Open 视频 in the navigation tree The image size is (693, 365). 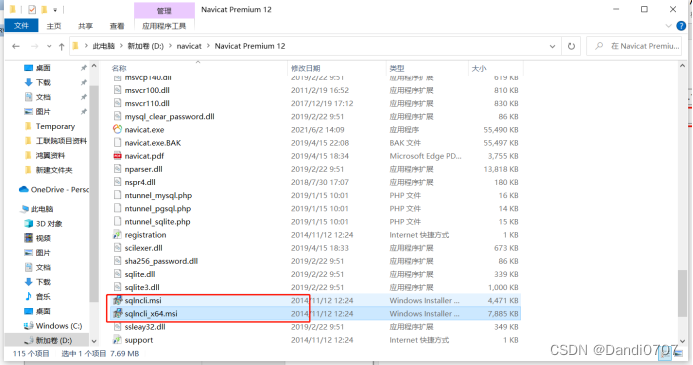43,238
